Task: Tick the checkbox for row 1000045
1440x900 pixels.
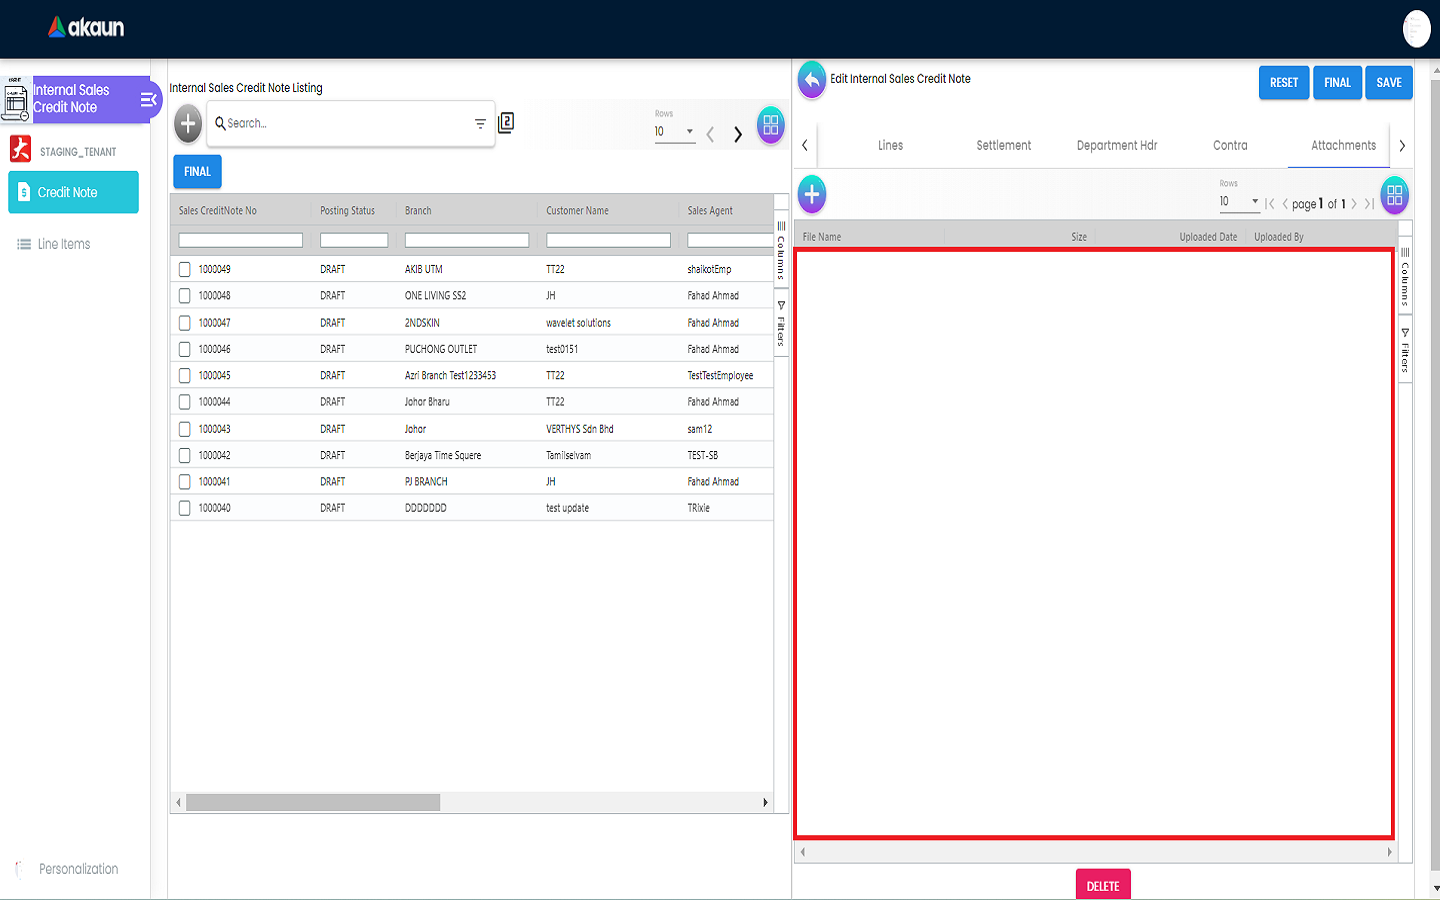Action: pyautogui.click(x=184, y=375)
